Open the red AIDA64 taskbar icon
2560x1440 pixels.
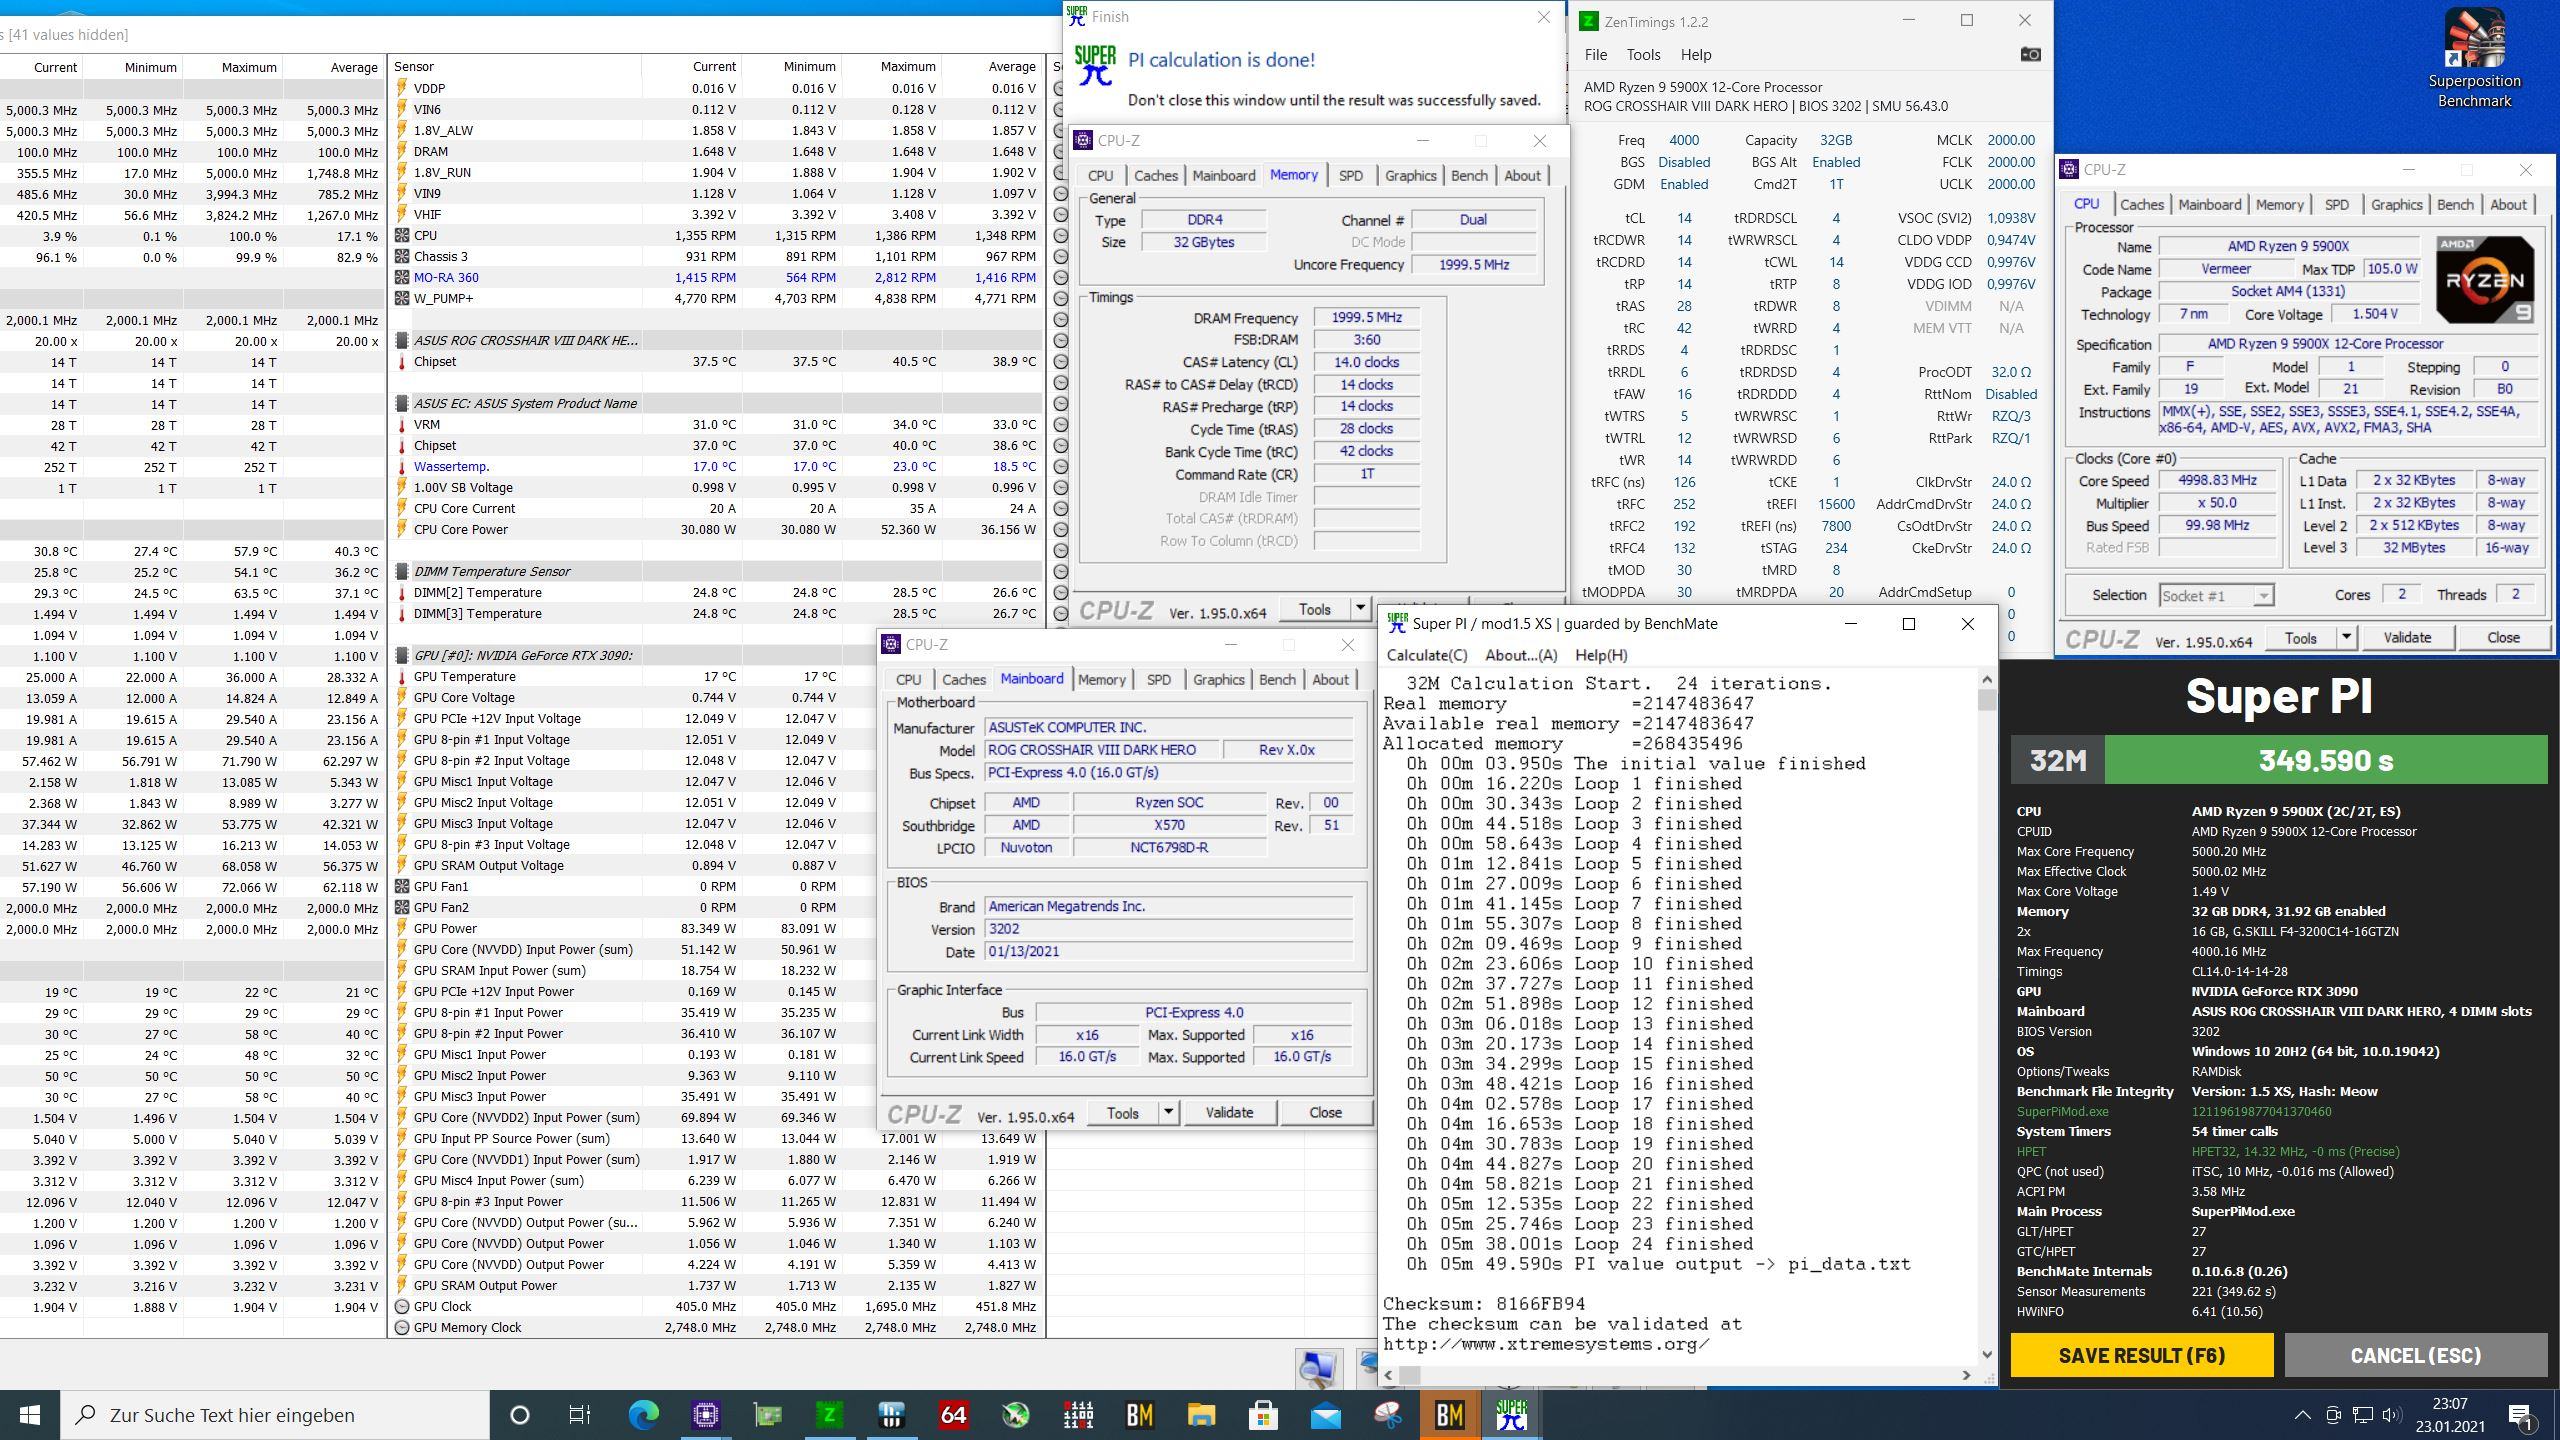pos(953,1415)
